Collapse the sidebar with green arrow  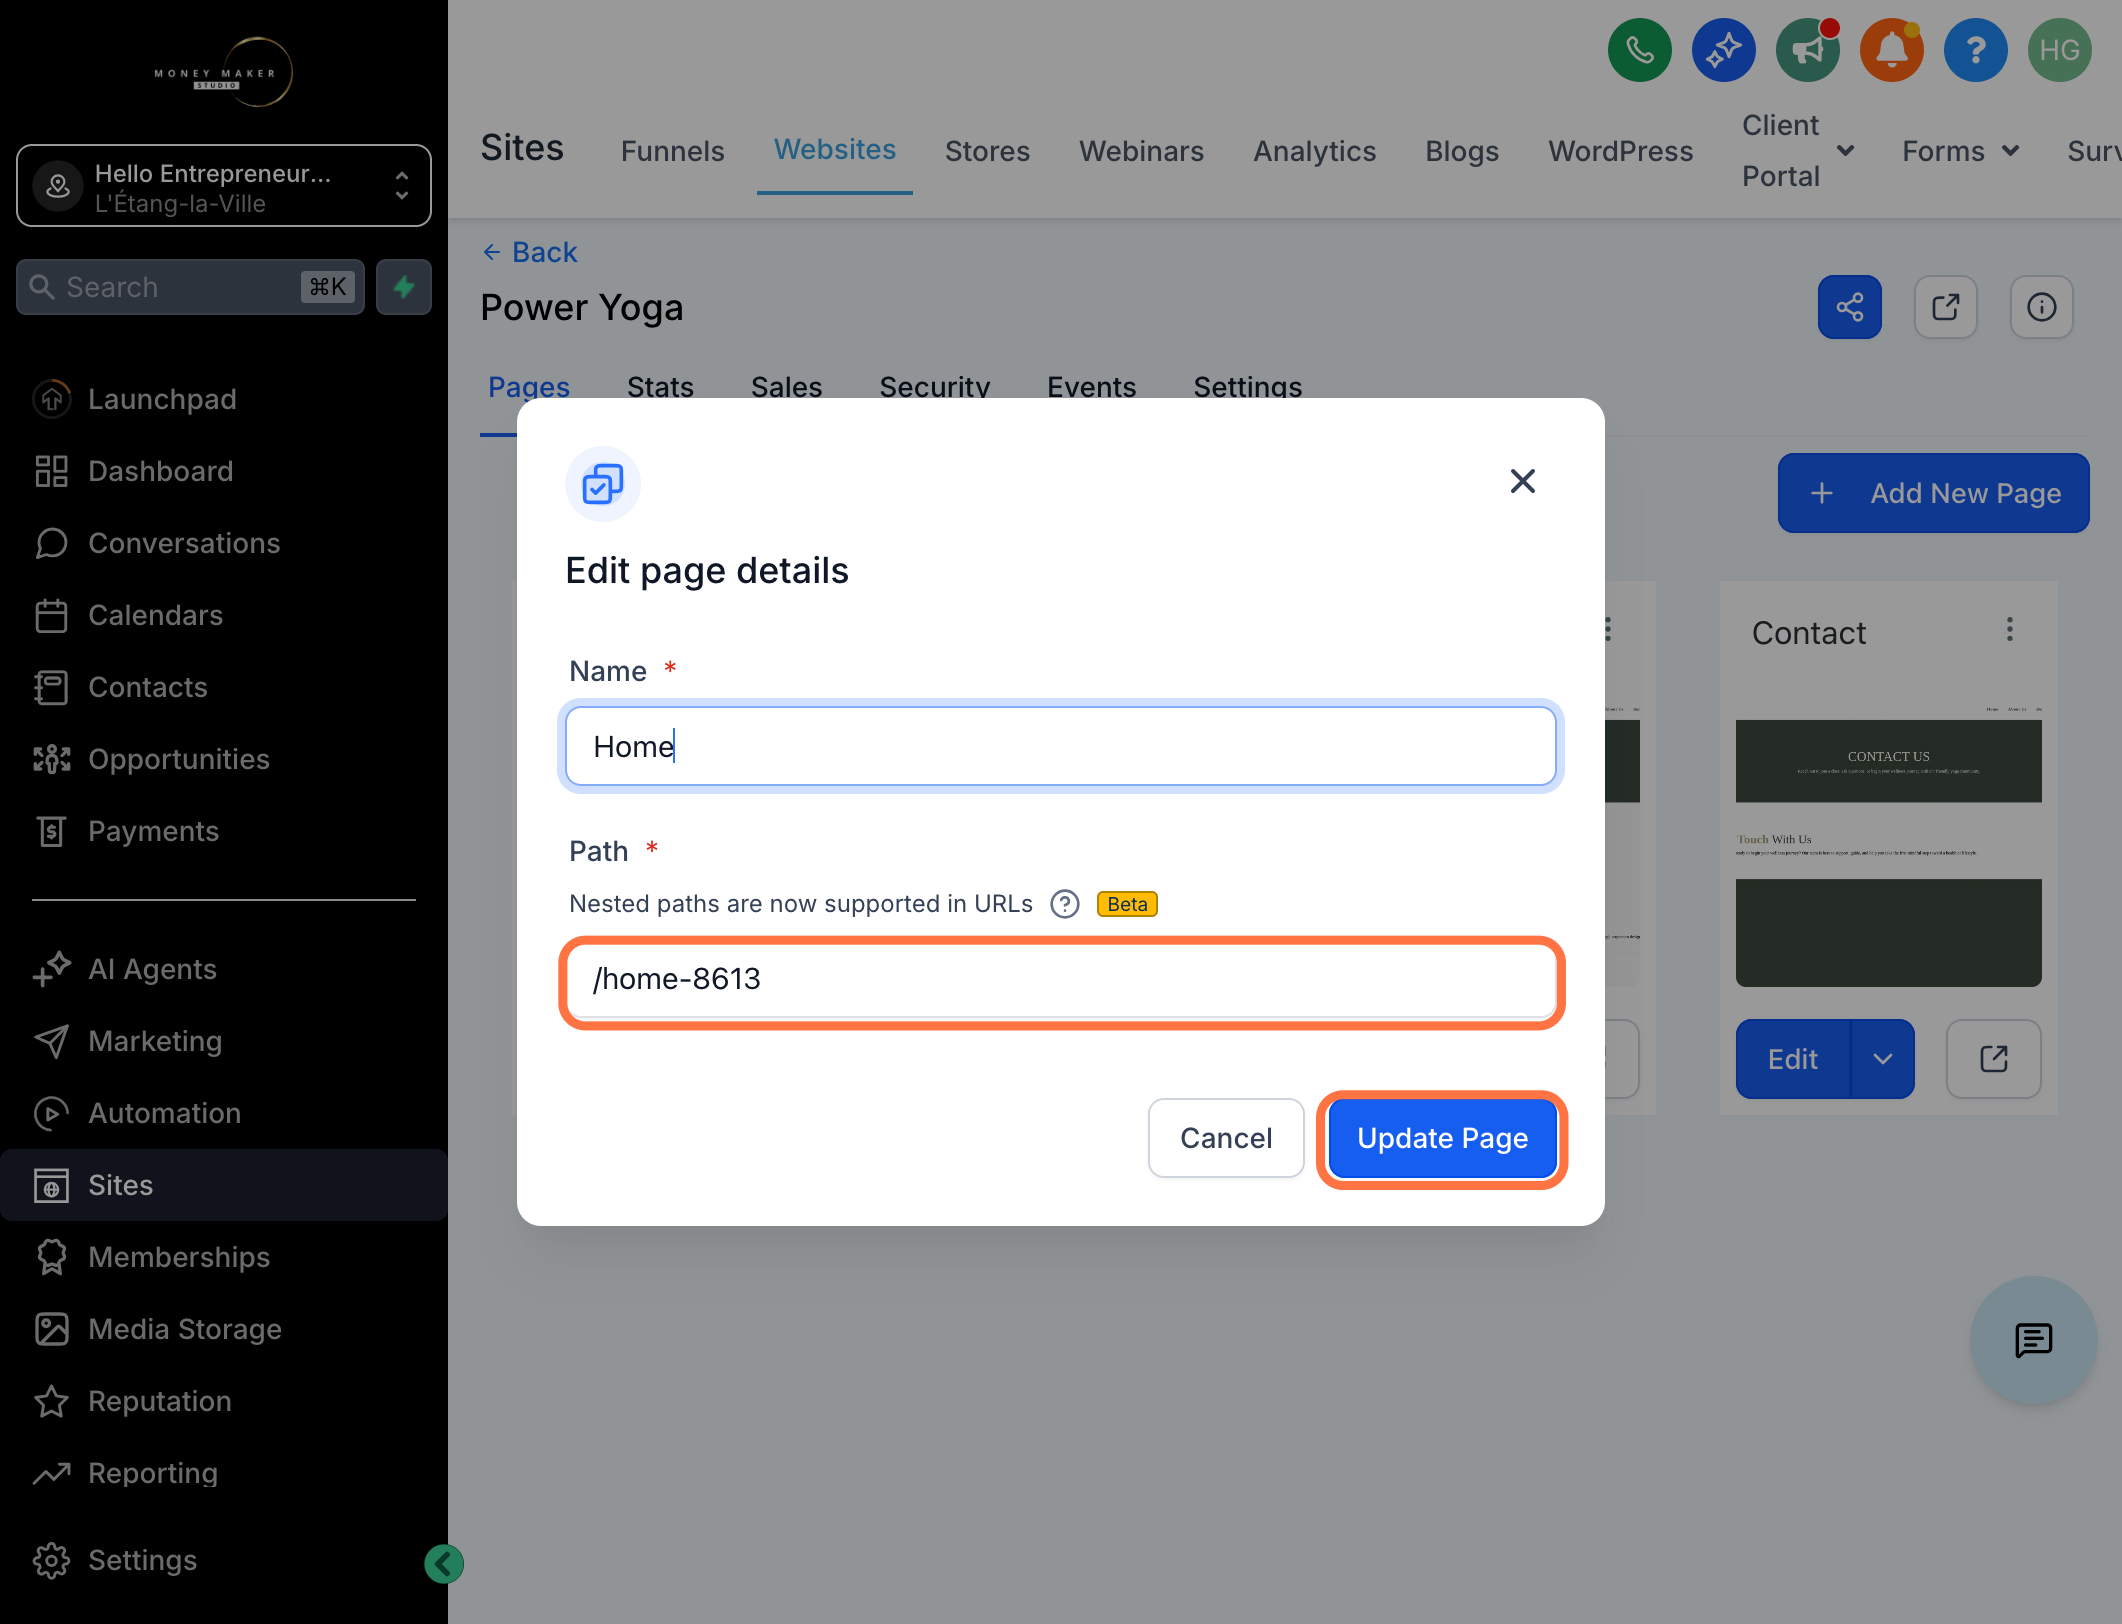click(x=443, y=1564)
